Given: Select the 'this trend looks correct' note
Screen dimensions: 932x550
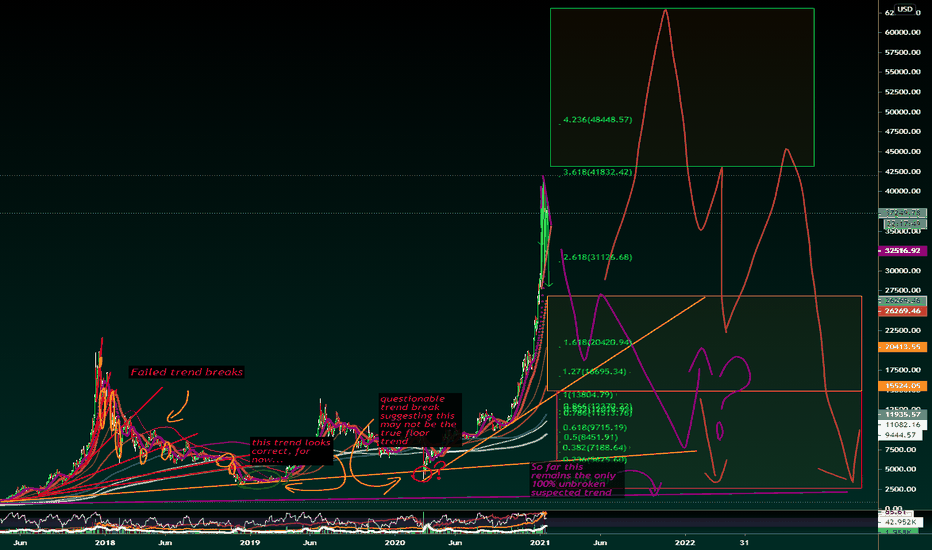Looking at the screenshot, I should coord(291,451).
